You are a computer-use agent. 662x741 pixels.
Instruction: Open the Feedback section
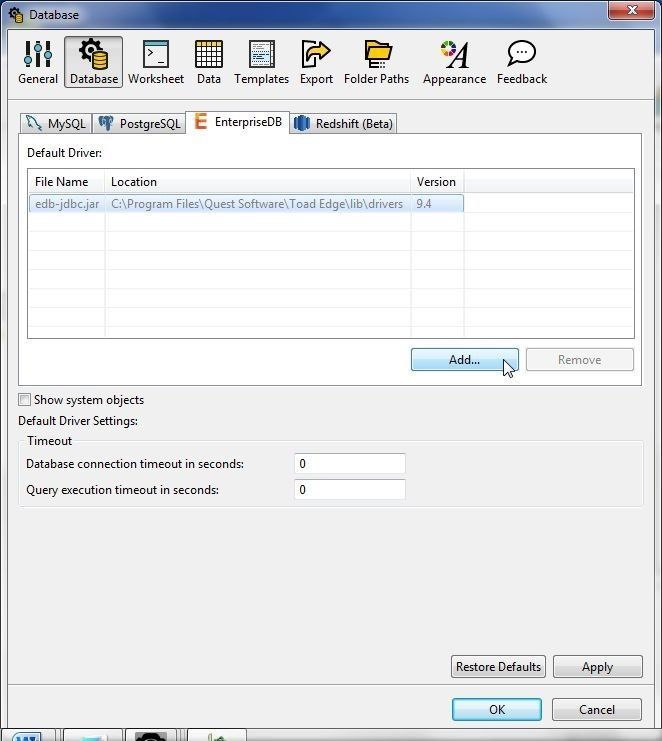522,62
